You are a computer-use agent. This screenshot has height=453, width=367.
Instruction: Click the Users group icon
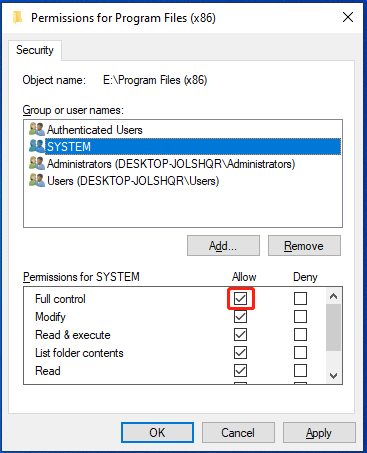pos(37,181)
